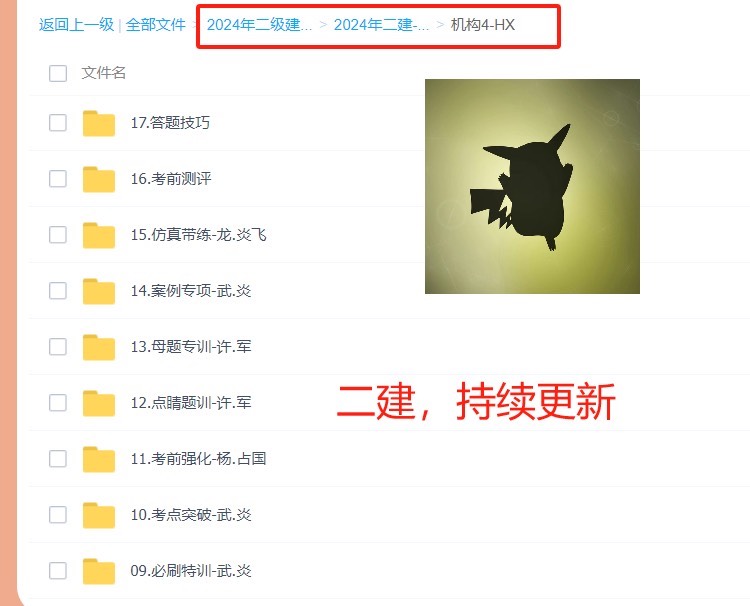Image resolution: width=750 pixels, height=606 pixels.
Task: Click folder icon for 13.母题专训-许.军
Action: pos(99,347)
